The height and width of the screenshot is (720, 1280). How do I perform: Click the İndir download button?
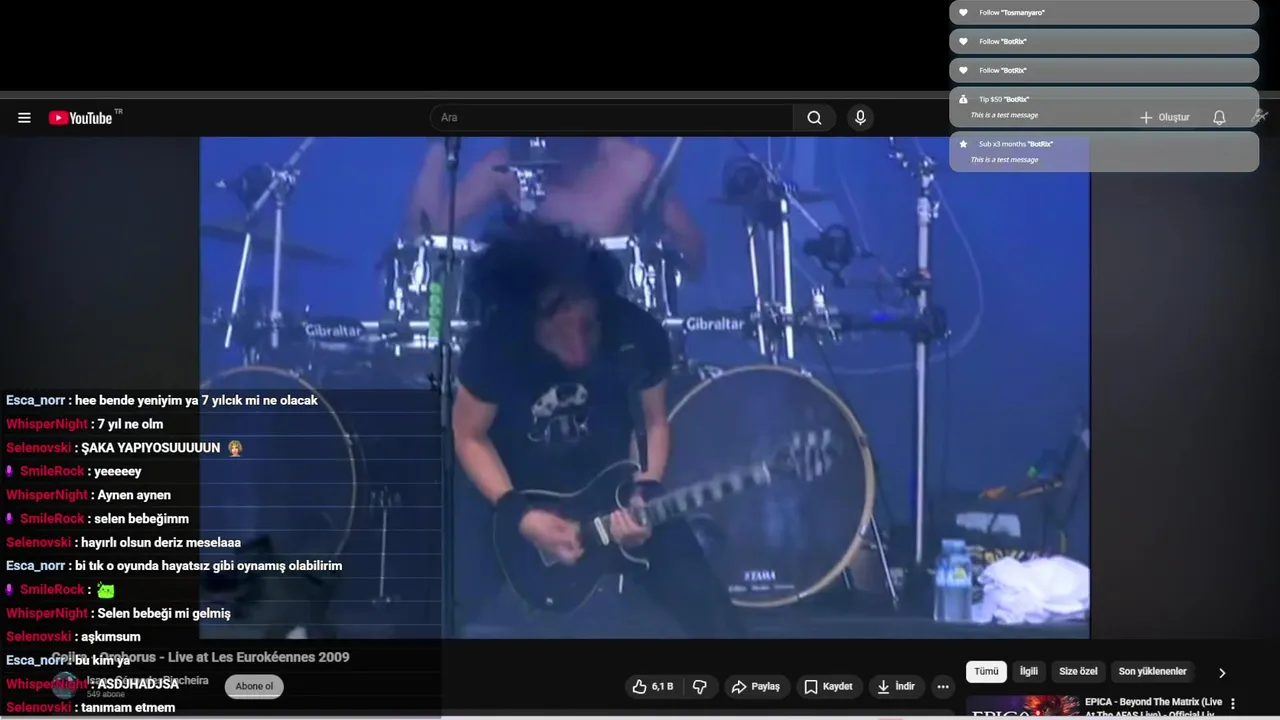(896, 687)
